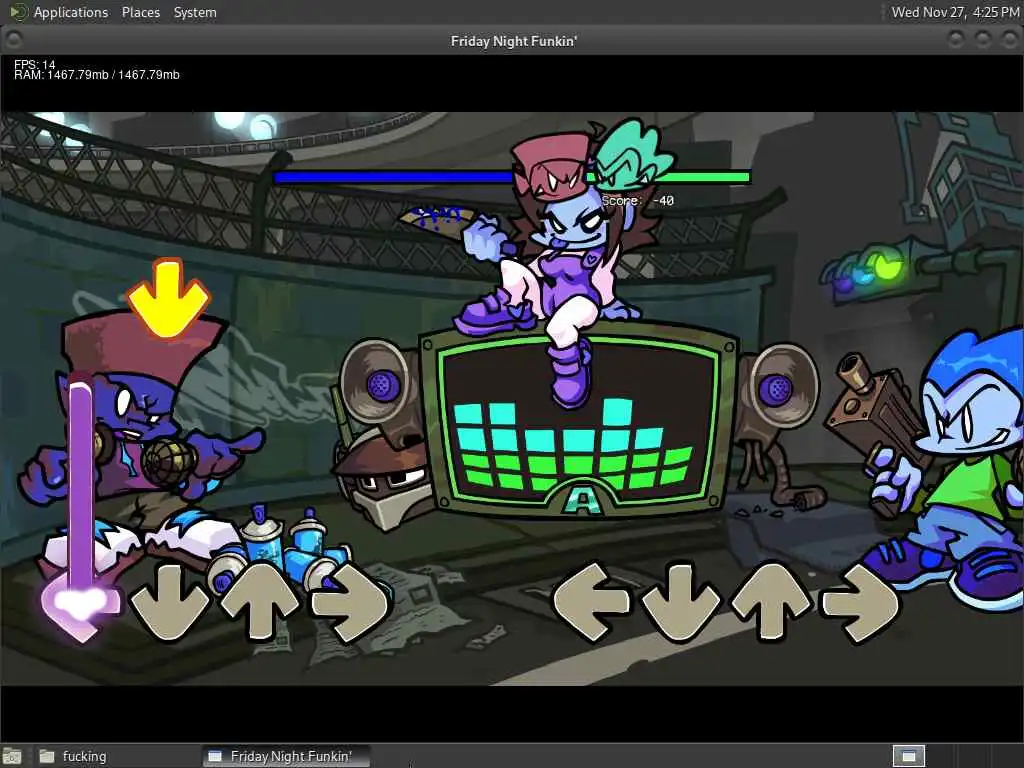
Task: Click the opponent's grey right arrow receptor
Action: point(351,603)
